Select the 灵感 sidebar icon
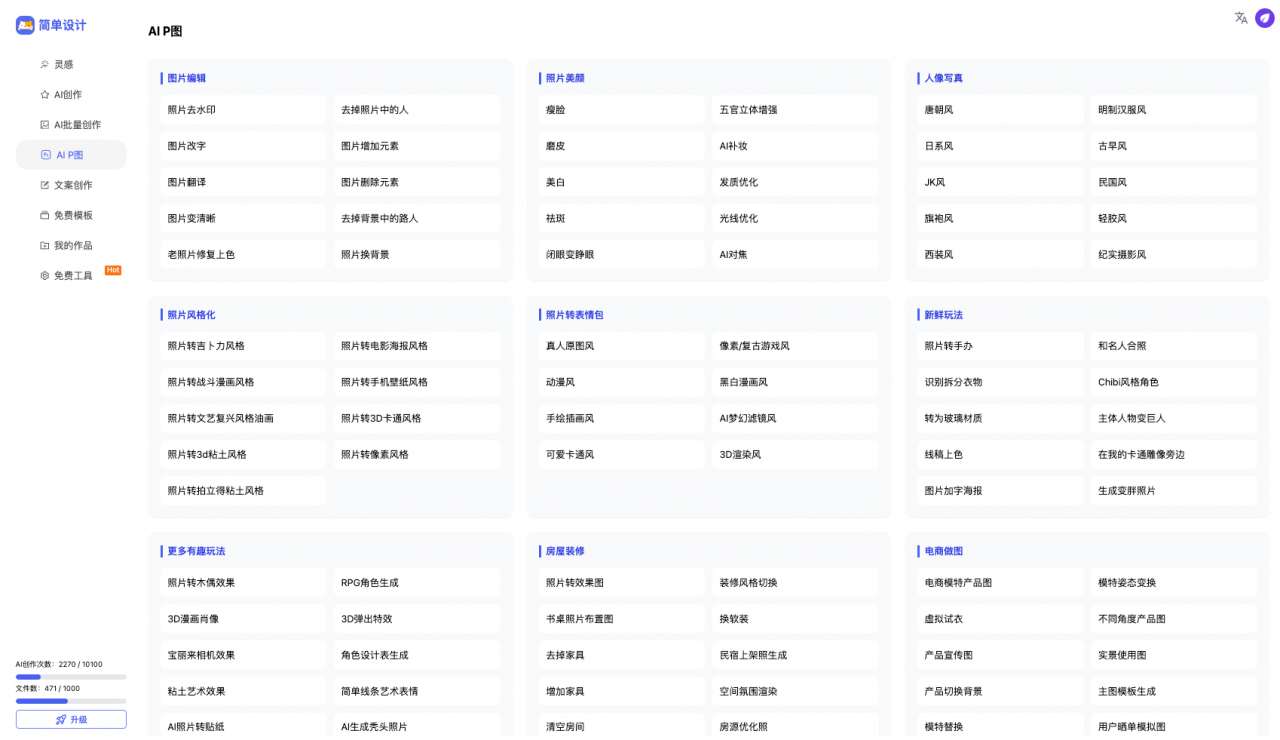 coord(44,65)
